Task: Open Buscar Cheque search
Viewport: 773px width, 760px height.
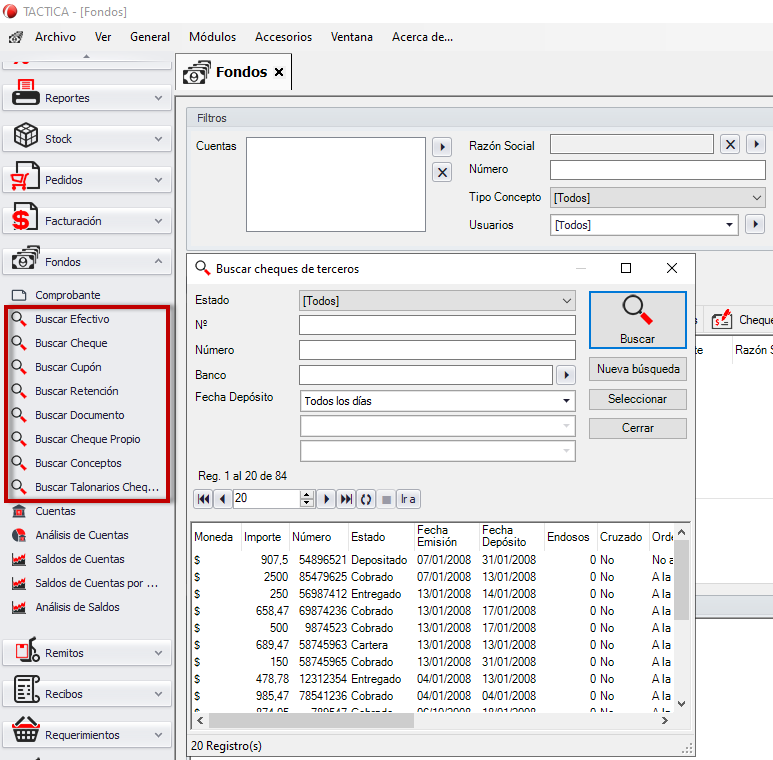Action: (71, 343)
